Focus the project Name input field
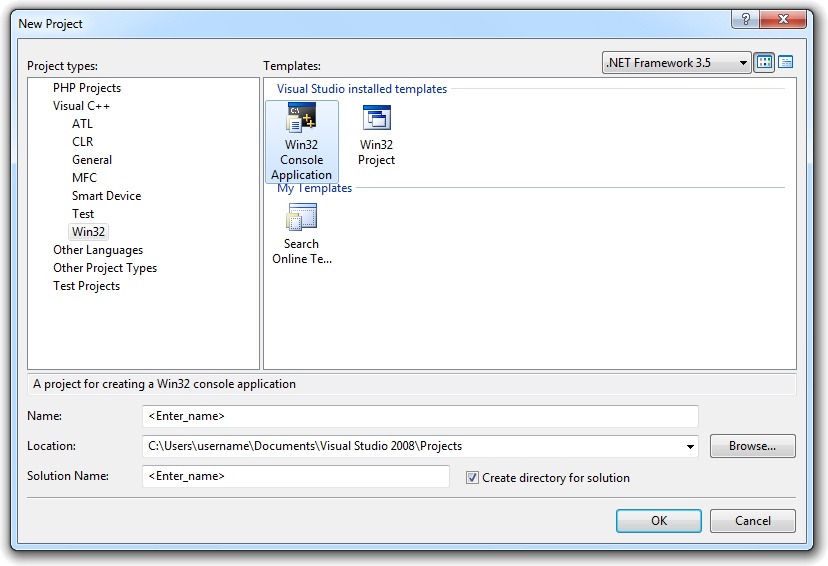Screen dimensions: 828x566 click(420, 416)
